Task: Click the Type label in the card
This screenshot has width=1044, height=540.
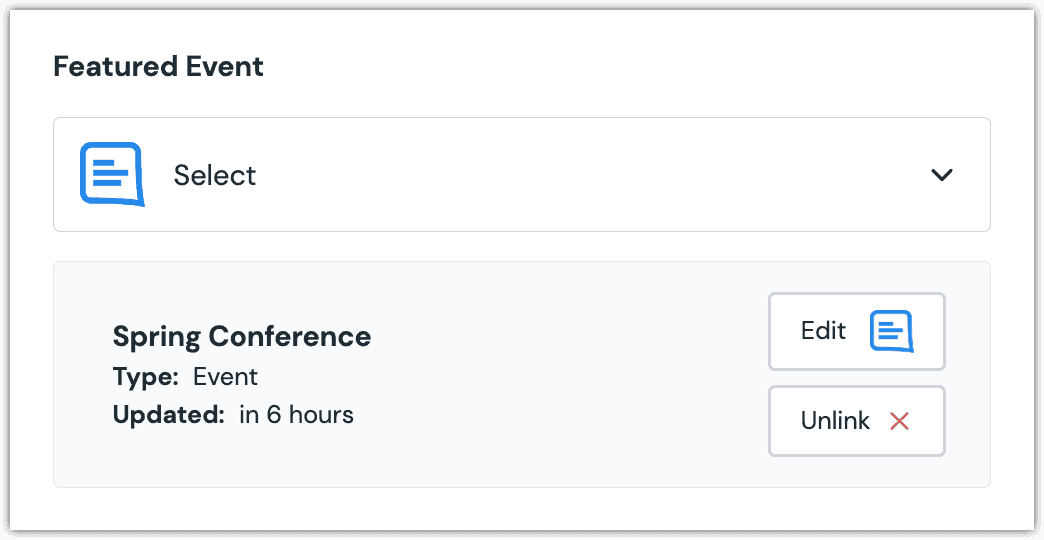Action: (x=146, y=378)
